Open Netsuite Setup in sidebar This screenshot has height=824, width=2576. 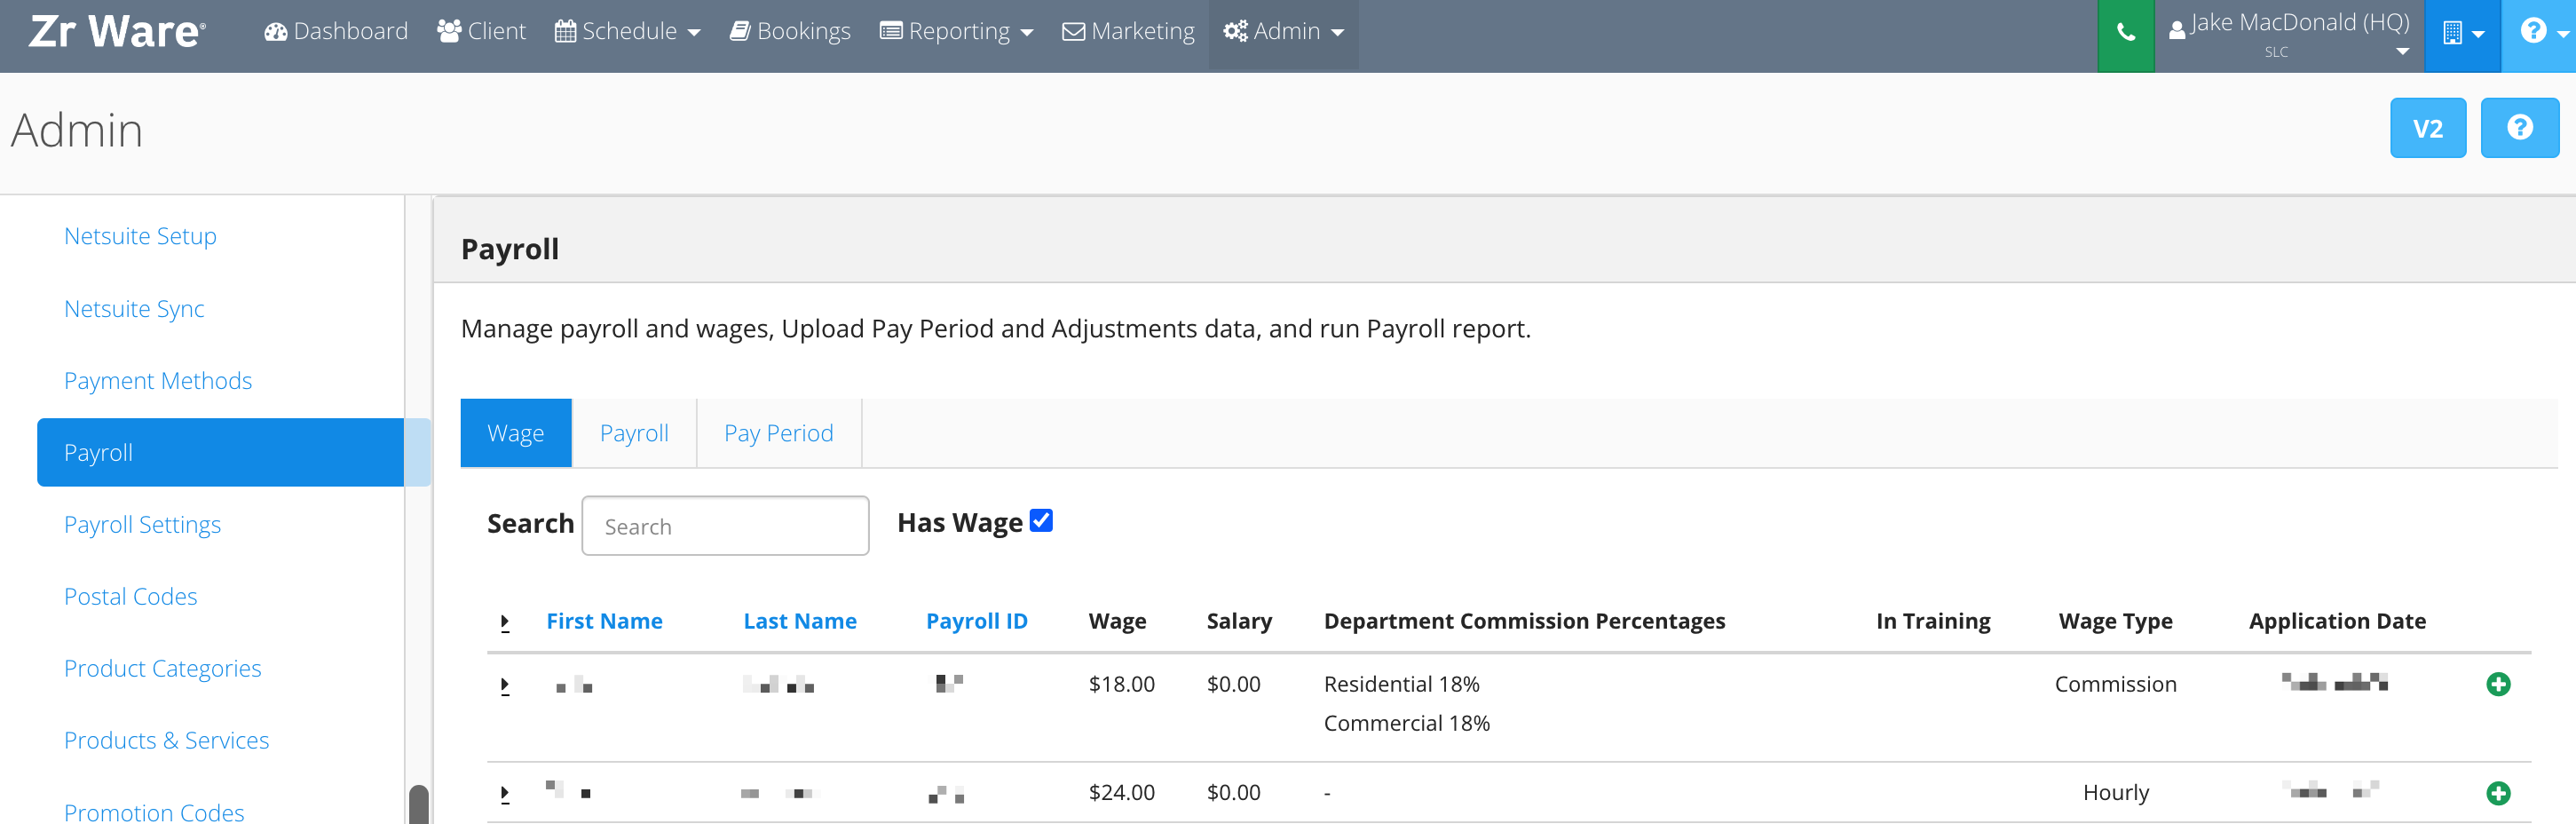[140, 236]
